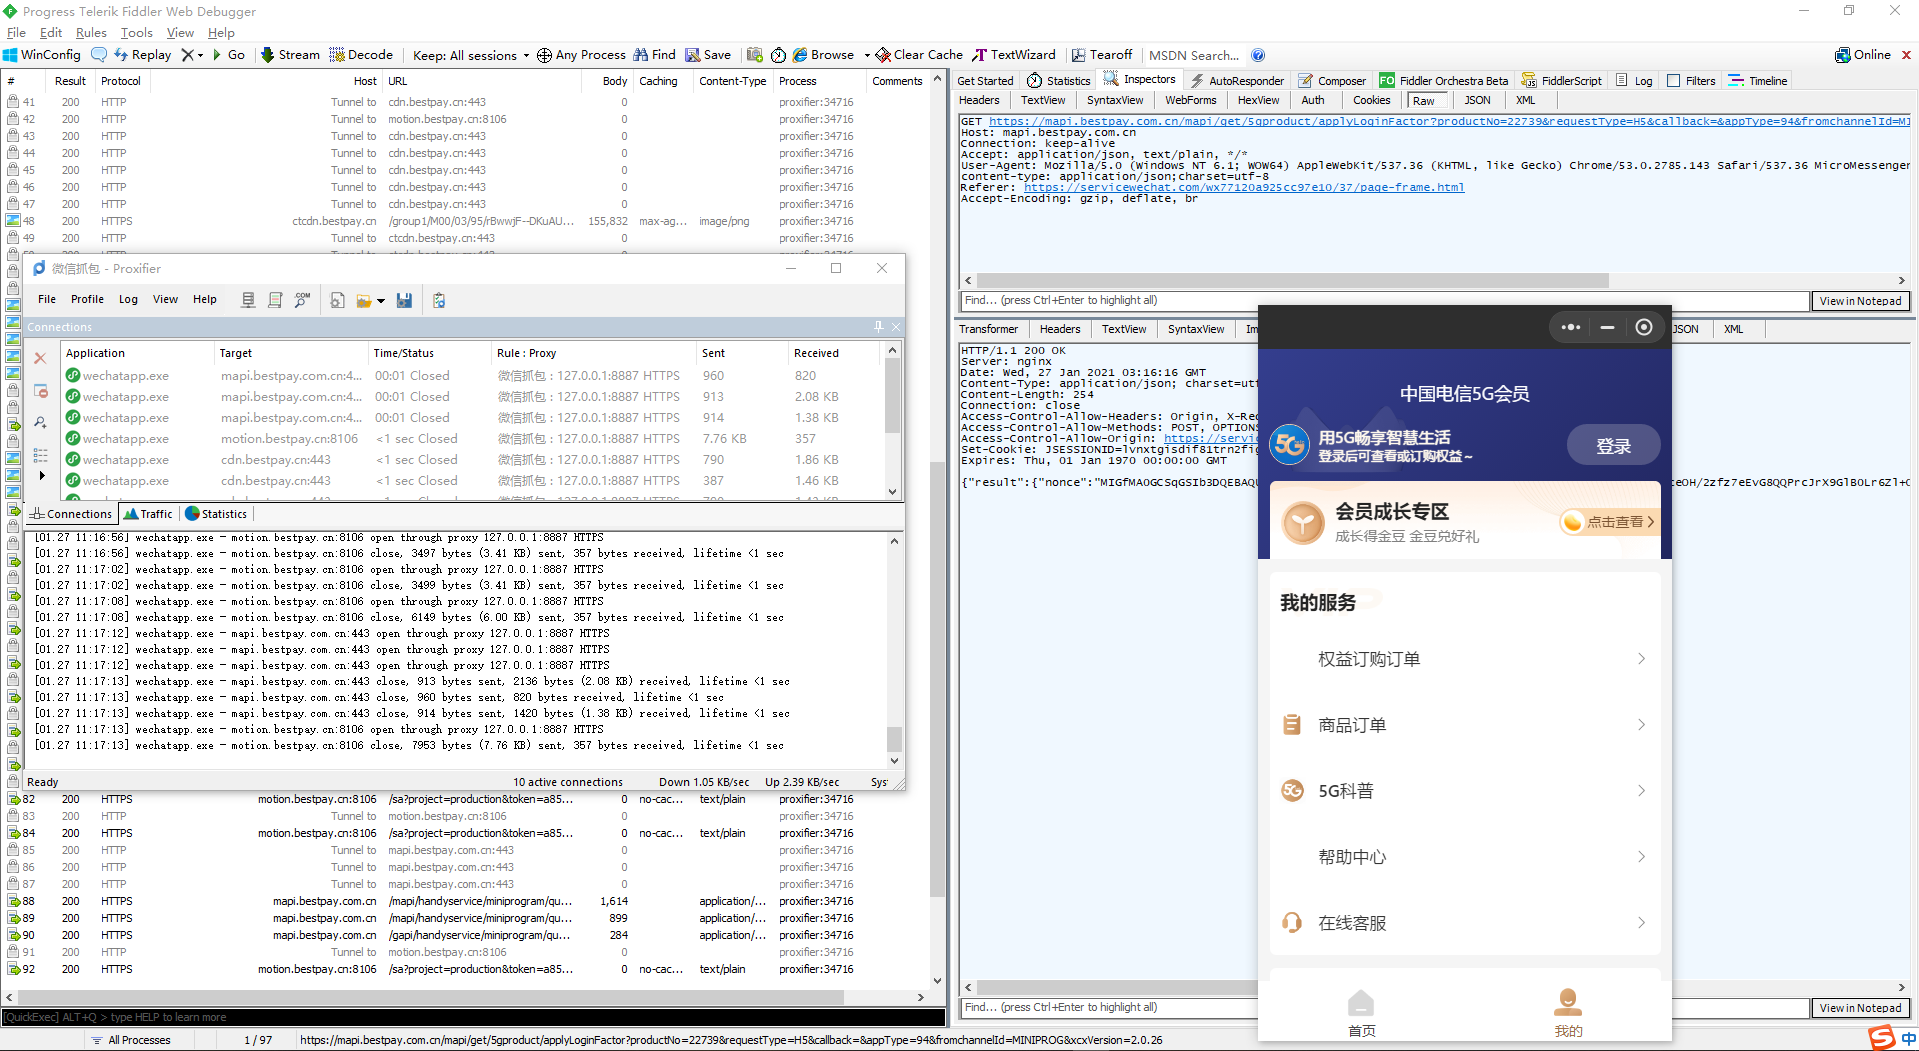Open Proxification Rules in Proxifier toolbar

[275, 300]
